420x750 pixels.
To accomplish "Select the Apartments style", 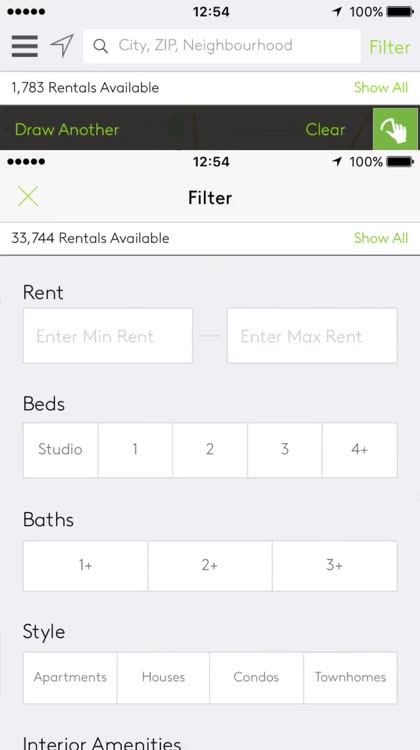I will pyautogui.click(x=70, y=677).
